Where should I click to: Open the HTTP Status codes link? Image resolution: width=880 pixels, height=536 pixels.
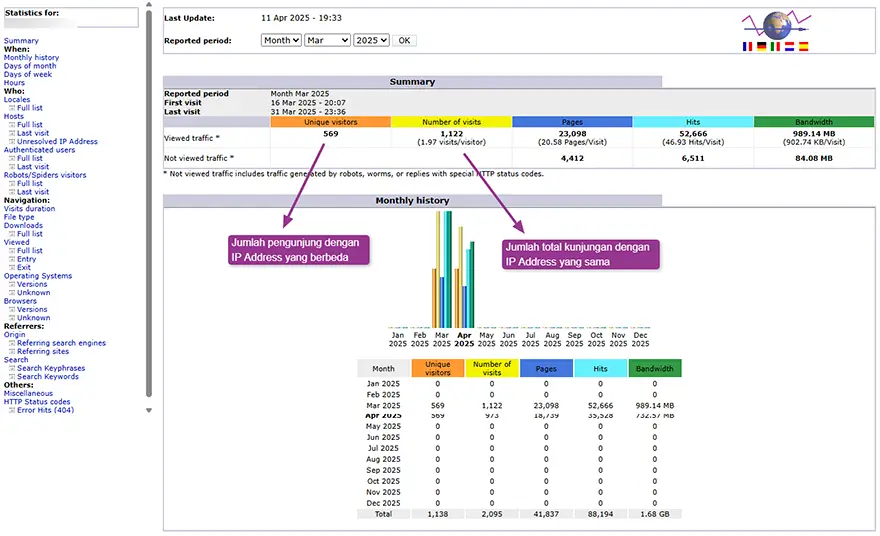pos(37,402)
